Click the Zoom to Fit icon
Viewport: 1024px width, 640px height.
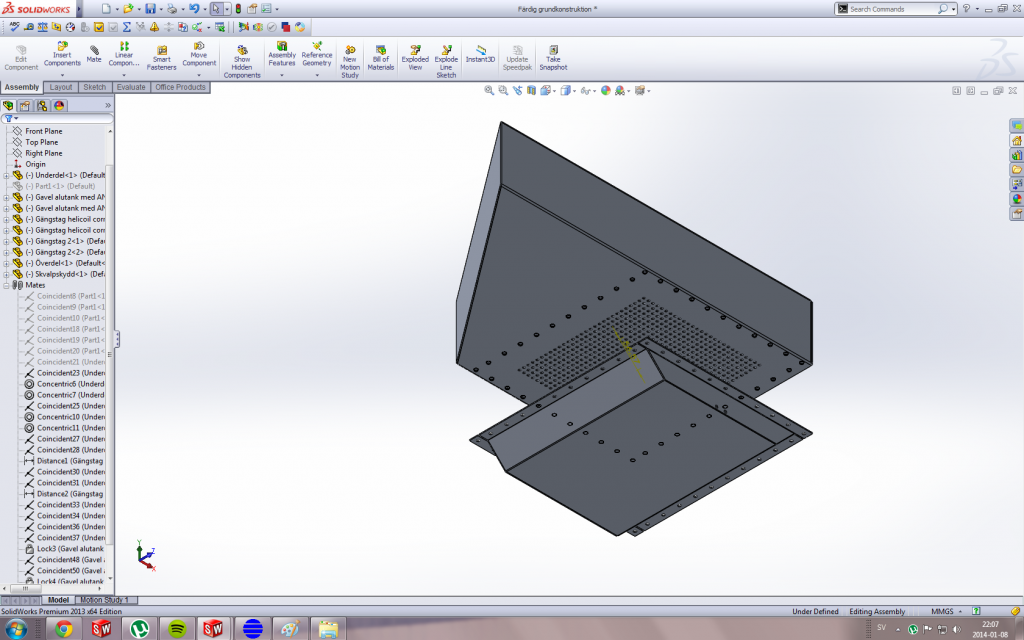coord(490,91)
